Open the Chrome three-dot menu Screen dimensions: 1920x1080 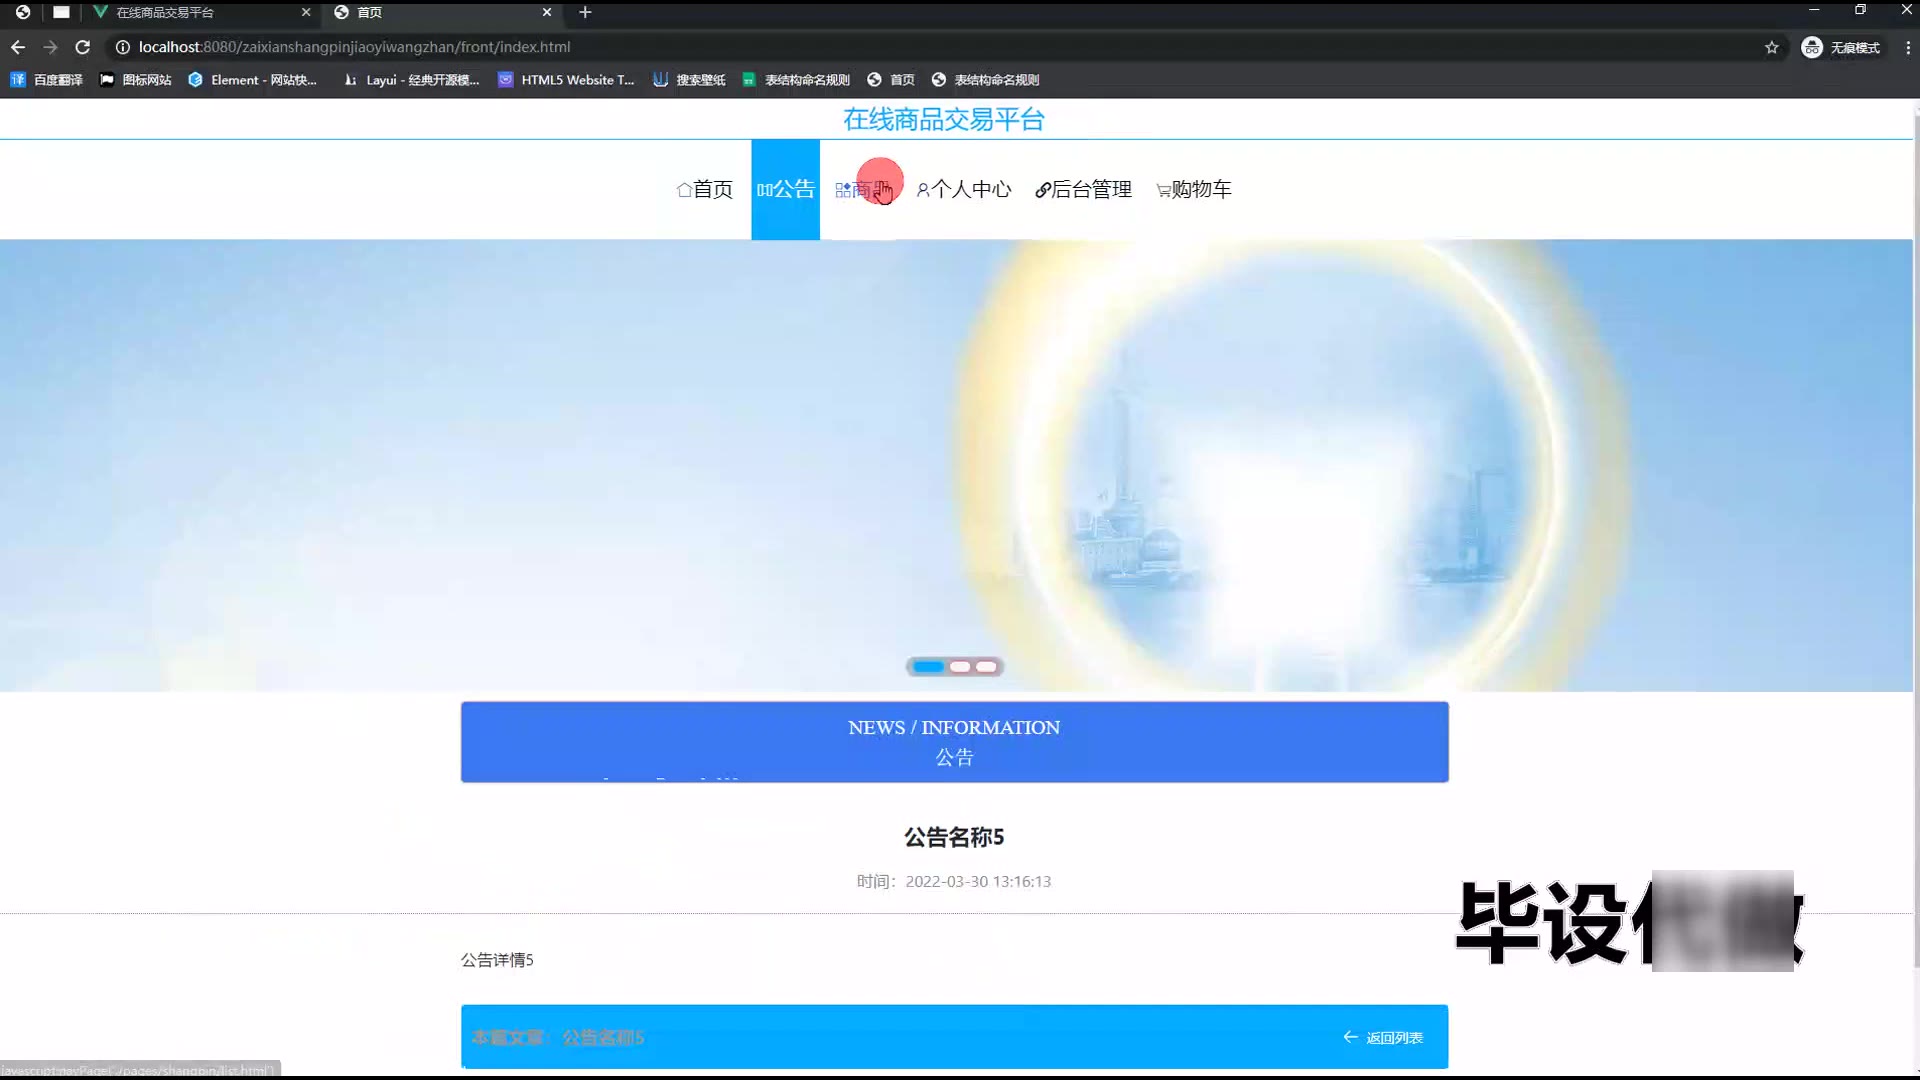[1907, 47]
